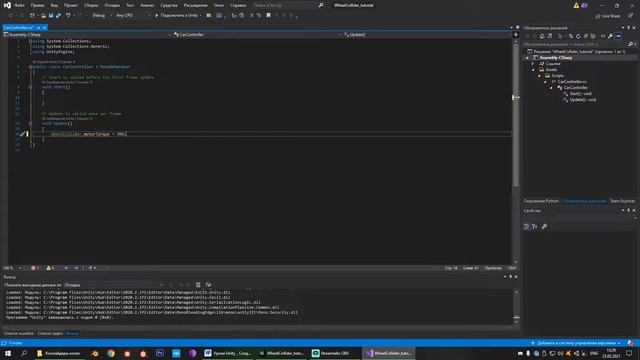Collapse the Scripts folder node
Image resolution: width=640 pixels, height=360 pixels.
(539, 76)
